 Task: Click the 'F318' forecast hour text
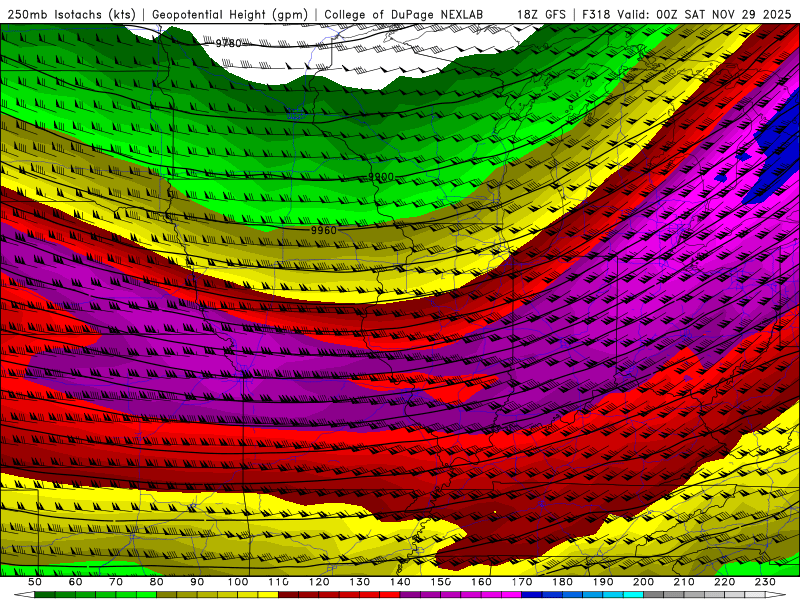(x=597, y=15)
